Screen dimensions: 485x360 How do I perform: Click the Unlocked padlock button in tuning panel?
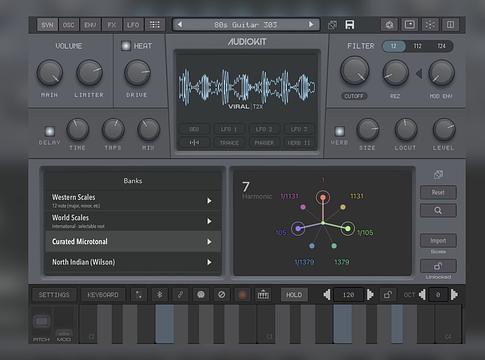[x=438, y=266]
